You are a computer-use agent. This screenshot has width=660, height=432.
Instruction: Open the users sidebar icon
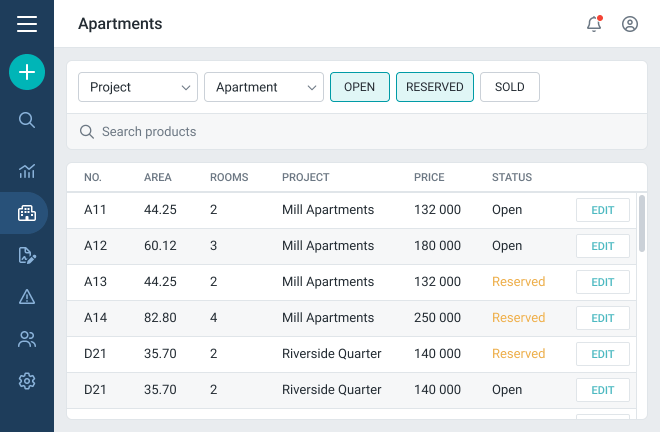[x=27, y=339]
